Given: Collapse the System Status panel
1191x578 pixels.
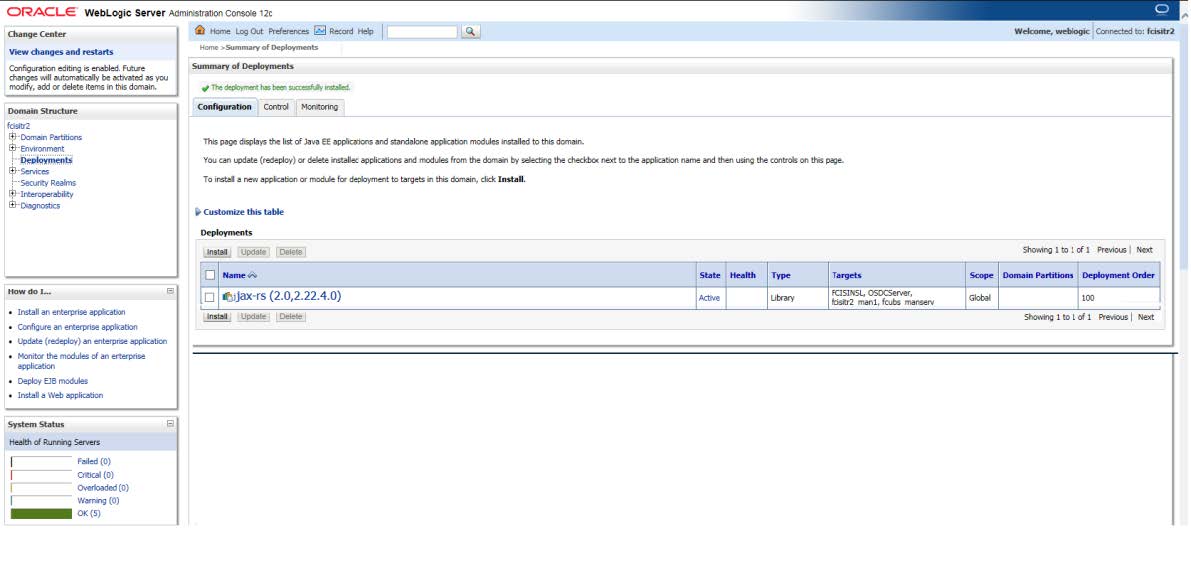Looking at the screenshot, I should [x=170, y=424].
